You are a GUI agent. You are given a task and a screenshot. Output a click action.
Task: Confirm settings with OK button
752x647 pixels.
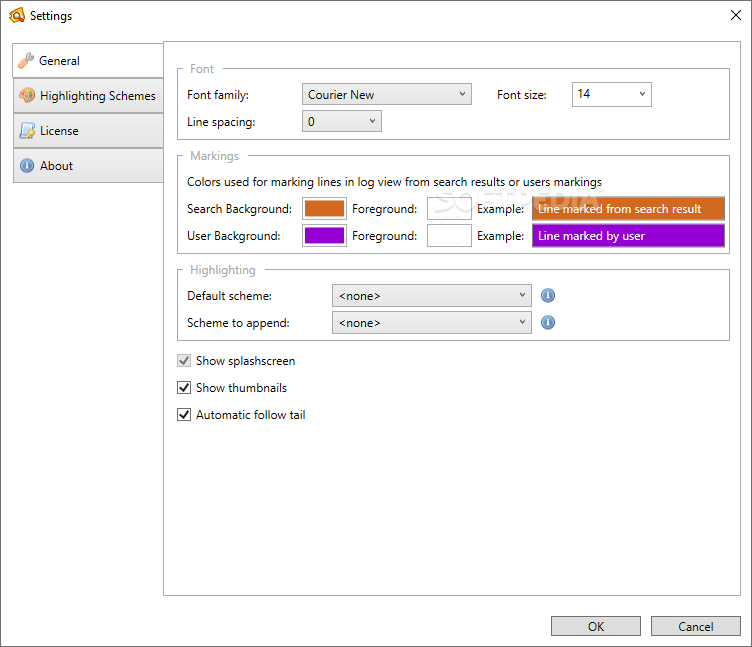tap(596, 626)
